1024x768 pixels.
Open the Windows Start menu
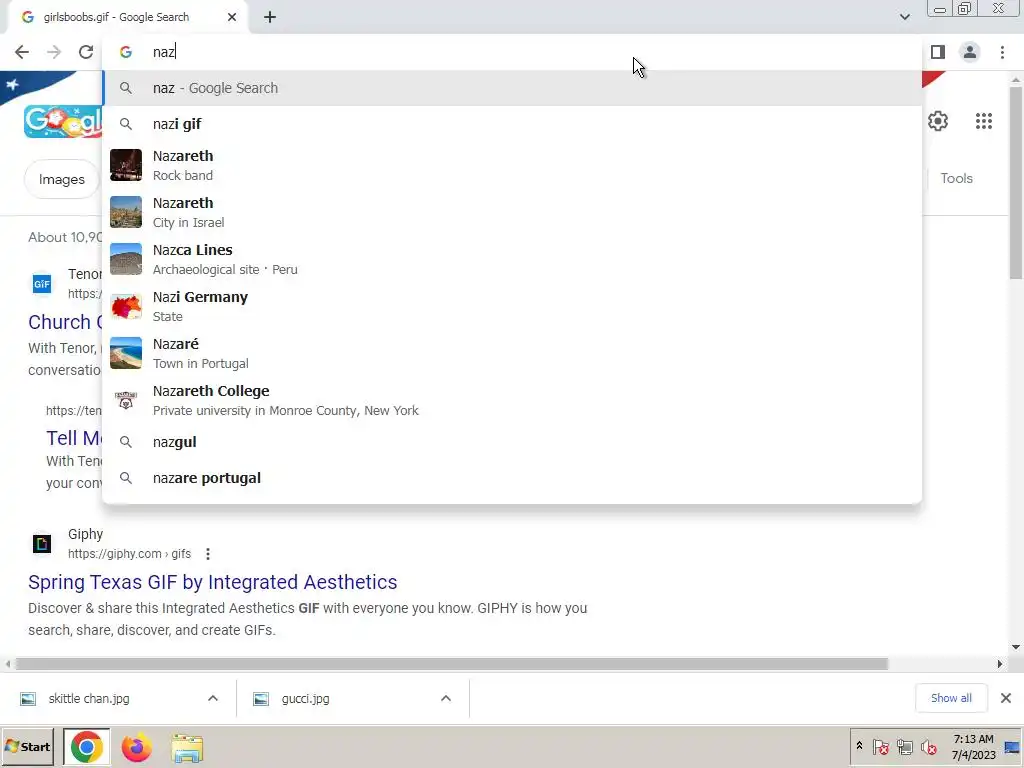27,747
